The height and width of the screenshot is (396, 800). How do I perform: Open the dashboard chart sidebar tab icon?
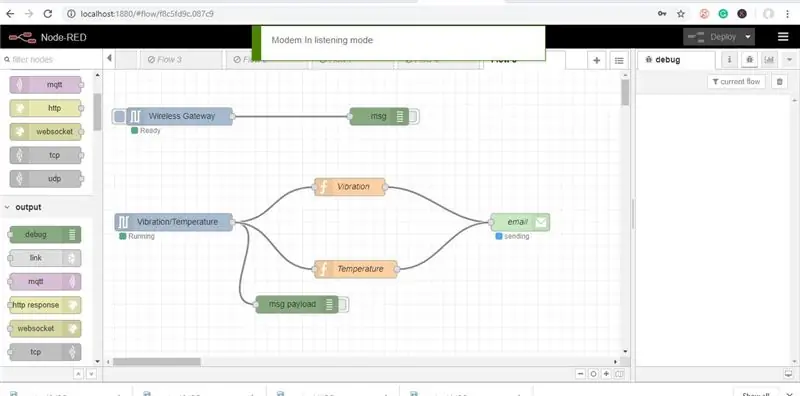[x=769, y=60]
